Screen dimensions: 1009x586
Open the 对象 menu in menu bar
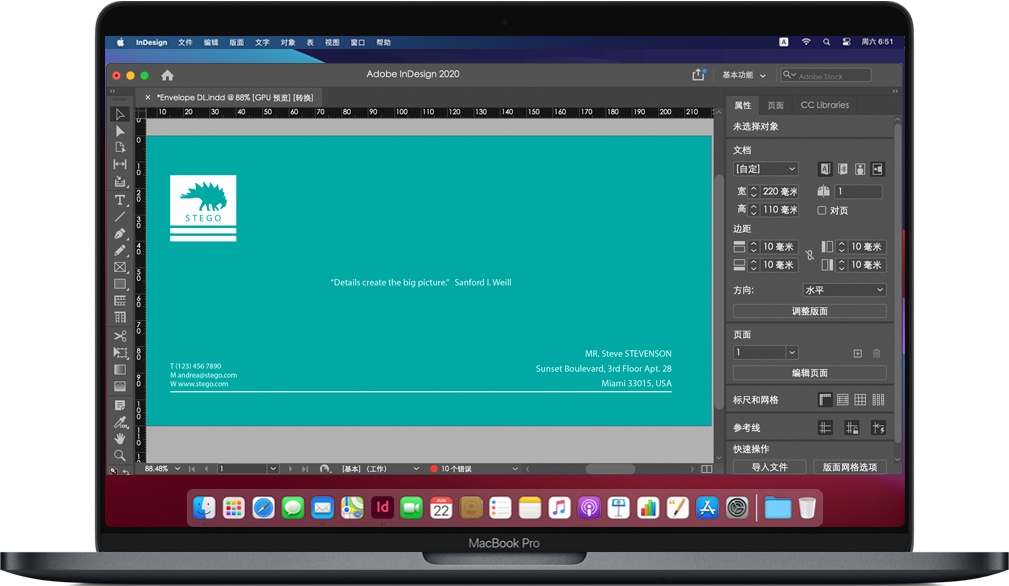point(288,43)
